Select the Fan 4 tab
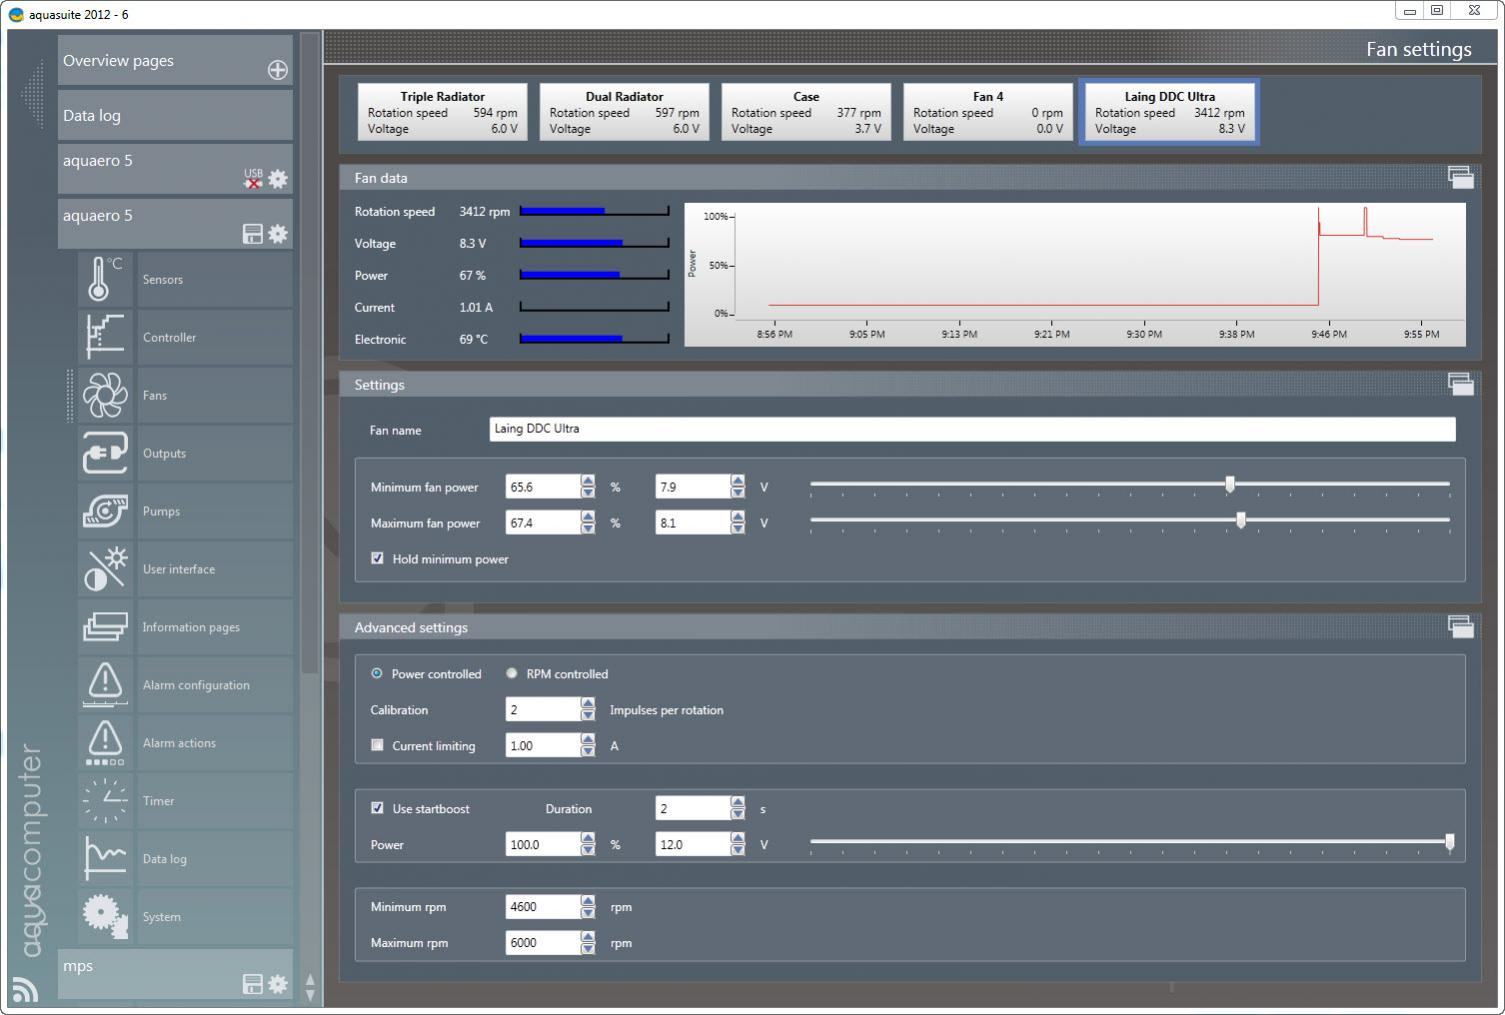 pos(988,112)
